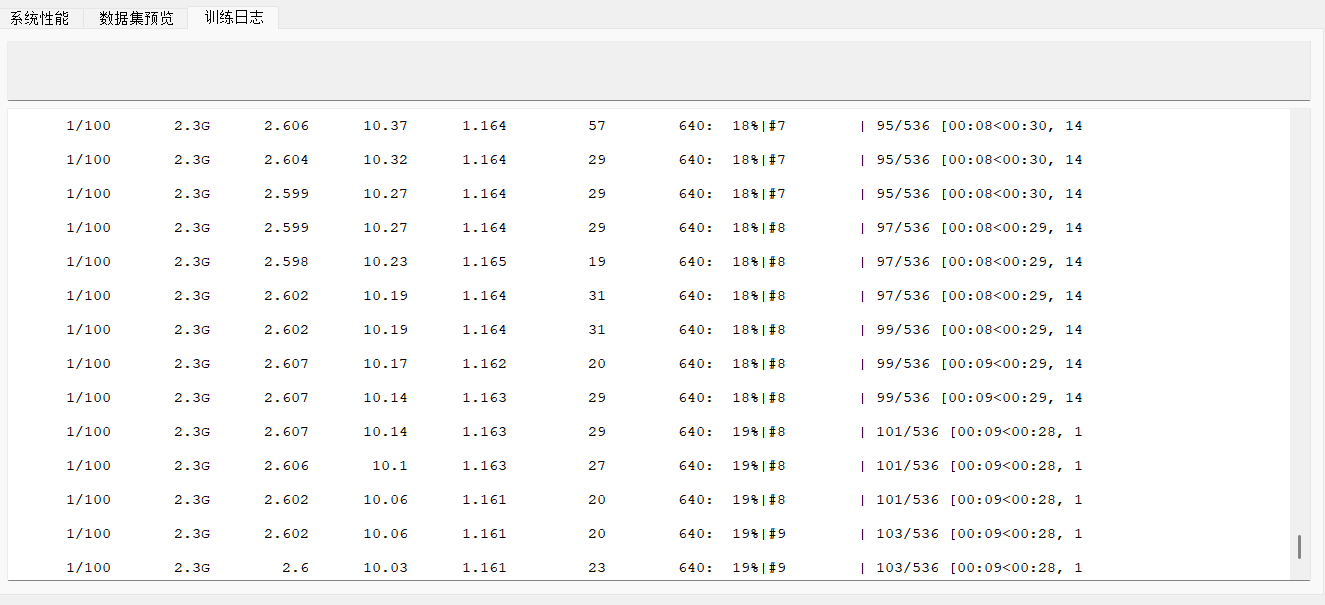
Task: Click the instance count 57
Action: coord(597,126)
